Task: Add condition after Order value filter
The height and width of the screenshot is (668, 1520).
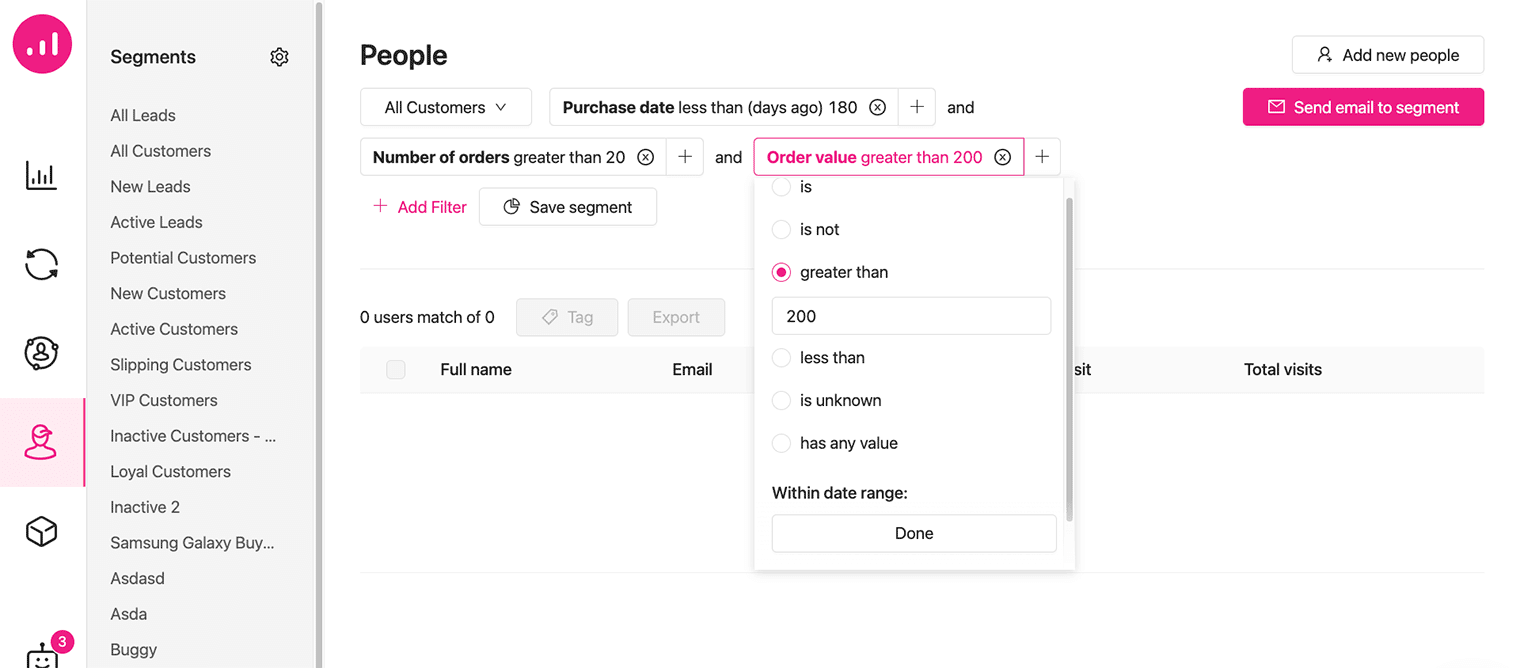Action: 1042,157
